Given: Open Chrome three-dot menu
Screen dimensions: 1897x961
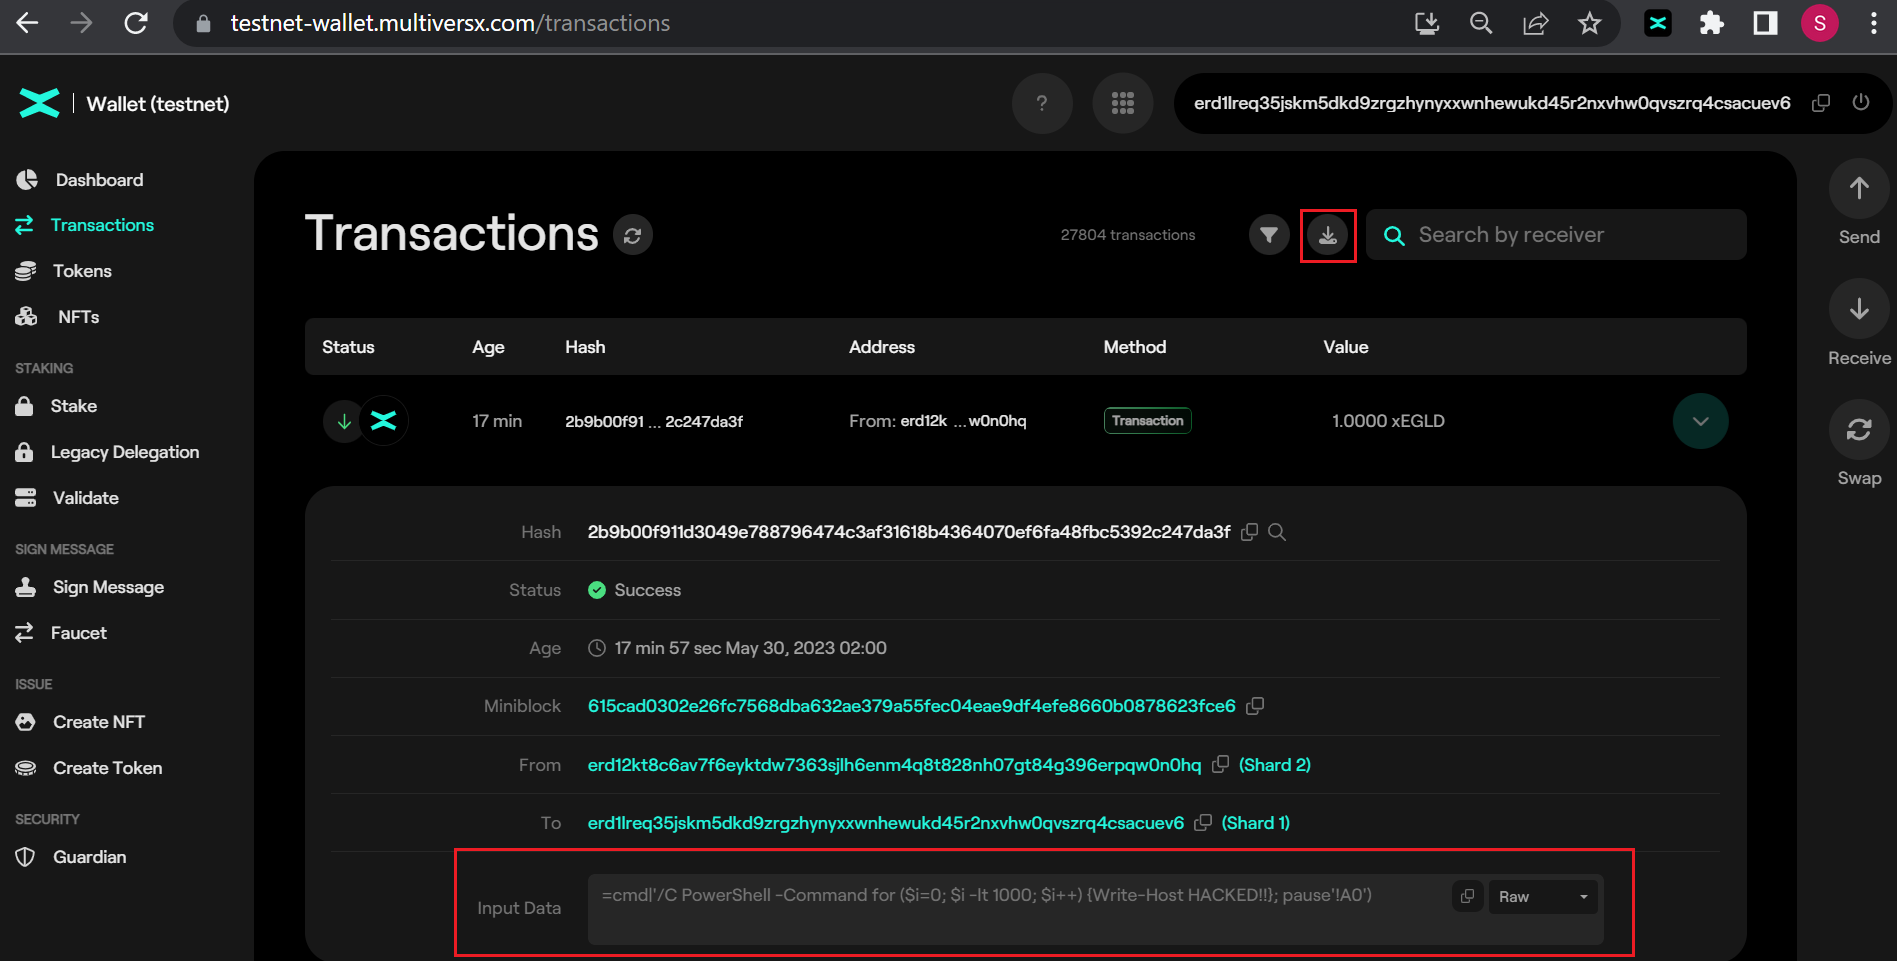Looking at the screenshot, I should [1874, 23].
